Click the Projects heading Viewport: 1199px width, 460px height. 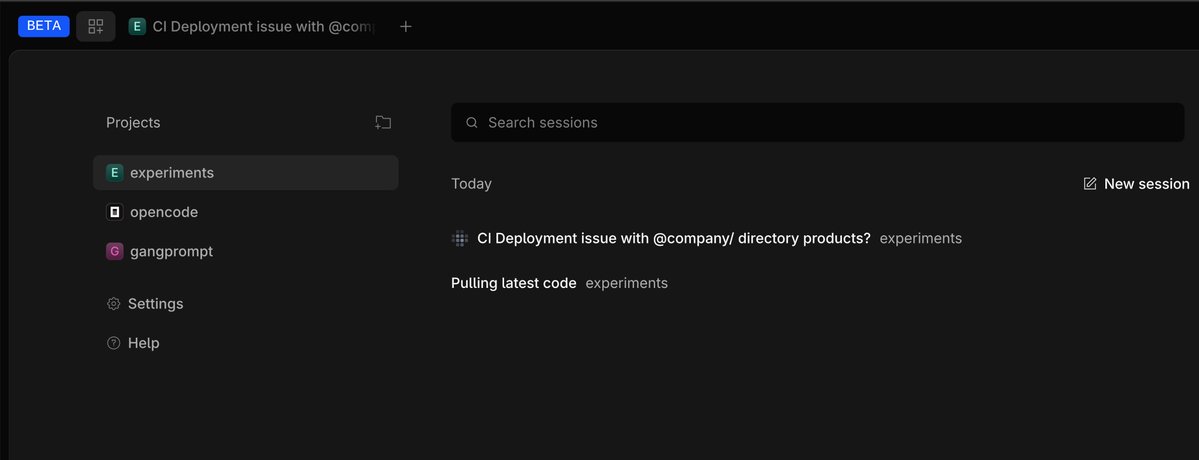(x=133, y=123)
